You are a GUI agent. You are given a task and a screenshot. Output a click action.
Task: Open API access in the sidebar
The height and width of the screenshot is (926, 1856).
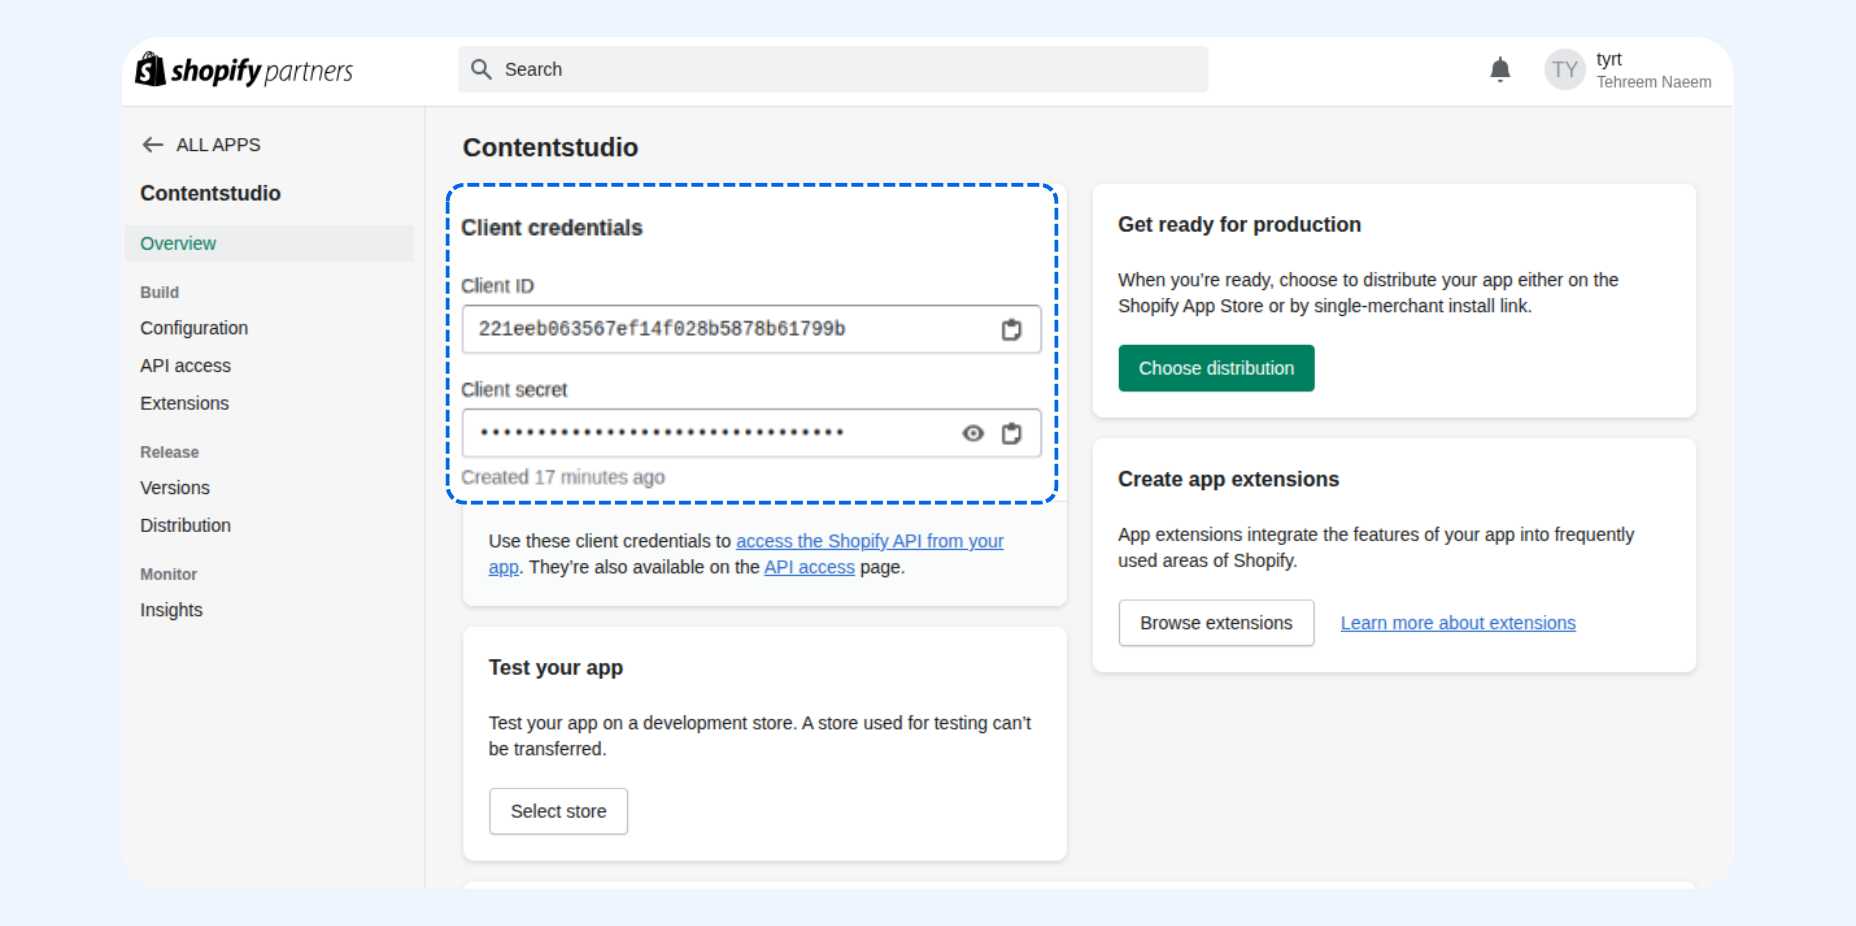point(185,366)
